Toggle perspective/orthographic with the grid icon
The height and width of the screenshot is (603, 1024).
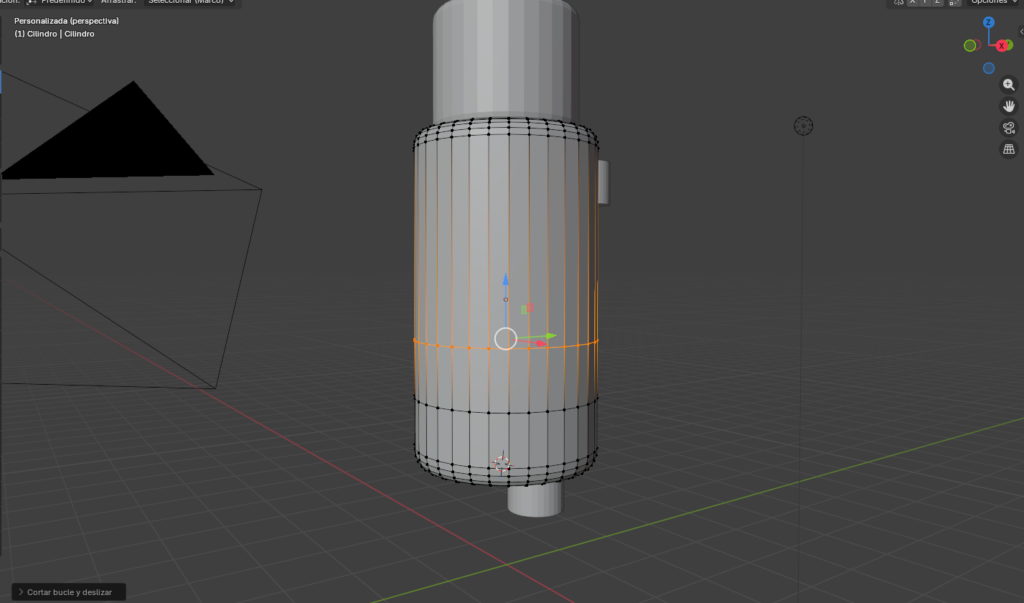click(x=1009, y=148)
